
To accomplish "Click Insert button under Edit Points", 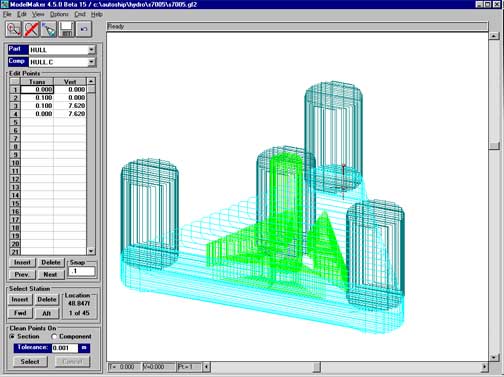I will [x=22, y=263].
